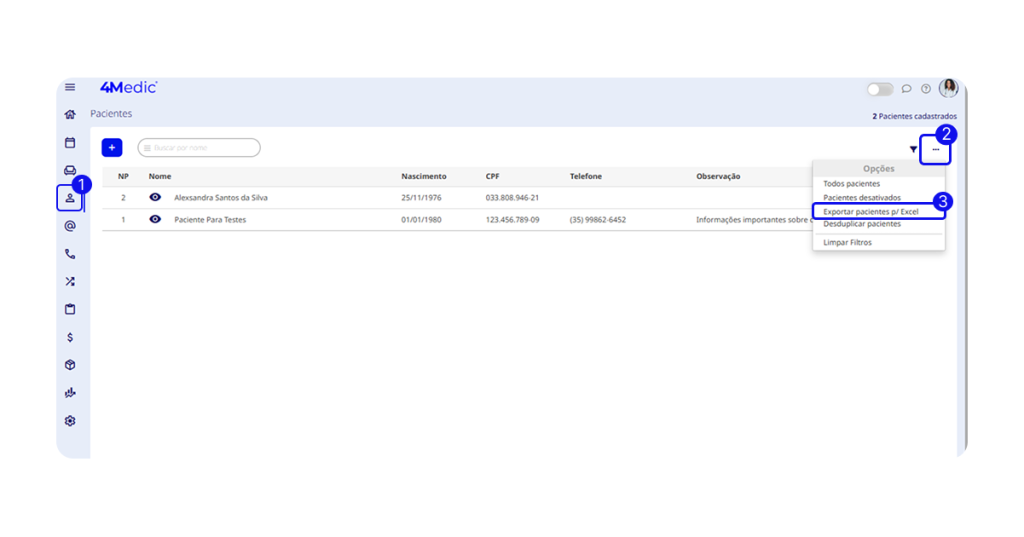Select Limpar Filtros in the options menu
Image resolution: width=1024 pixels, height=537 pixels.
[x=847, y=243]
